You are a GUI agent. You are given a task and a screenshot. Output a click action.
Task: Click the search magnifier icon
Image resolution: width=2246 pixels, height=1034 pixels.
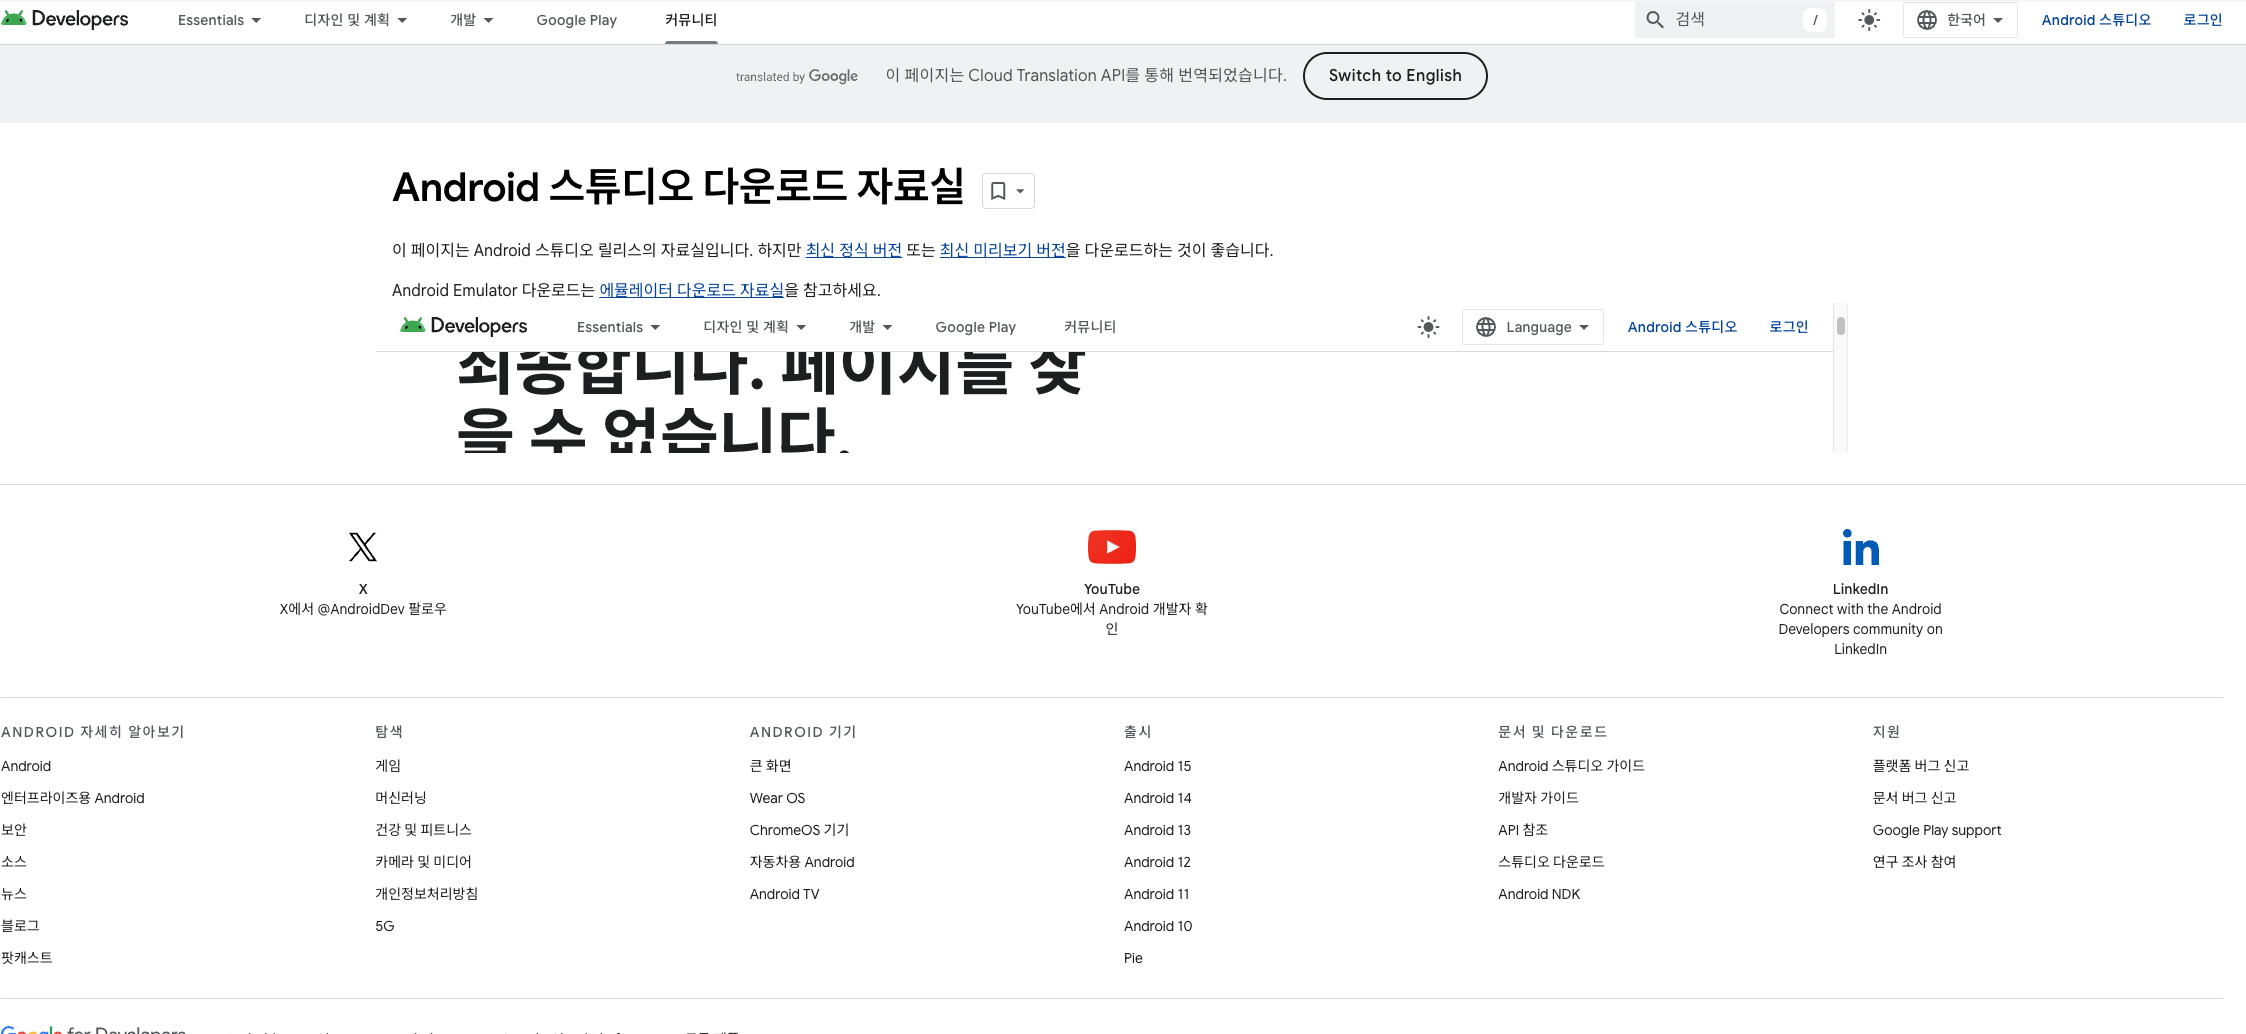tap(1655, 20)
